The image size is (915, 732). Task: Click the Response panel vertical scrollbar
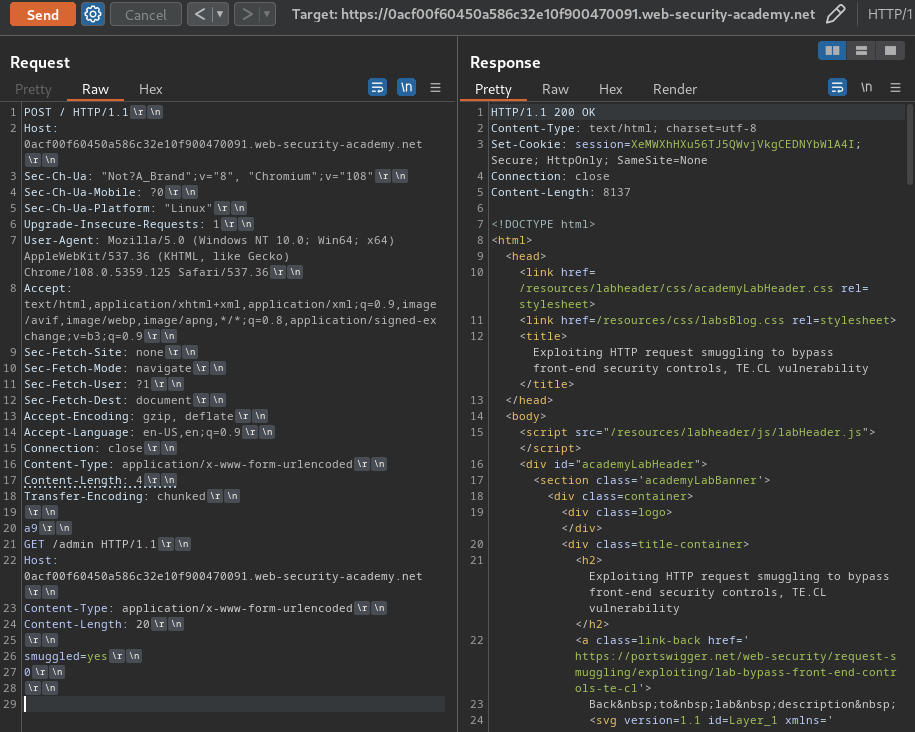pyautogui.click(x=910, y=144)
